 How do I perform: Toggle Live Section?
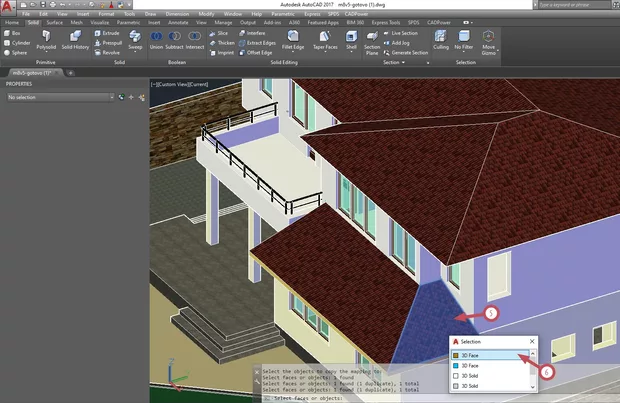click(402, 33)
